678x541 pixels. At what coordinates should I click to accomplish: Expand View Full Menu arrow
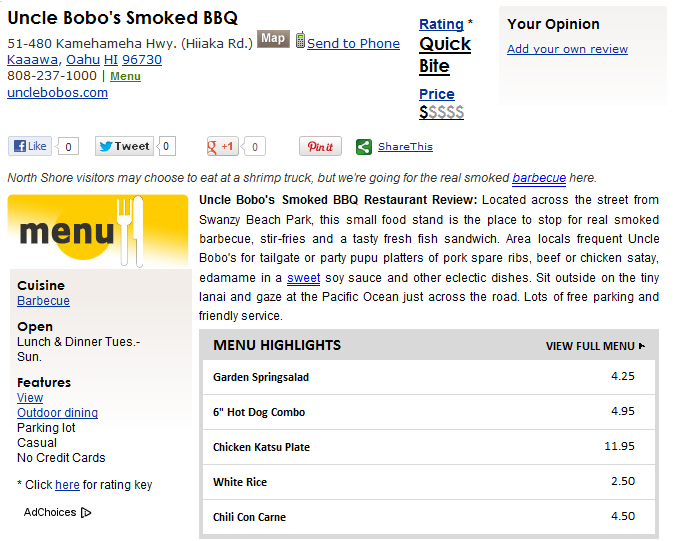click(642, 346)
